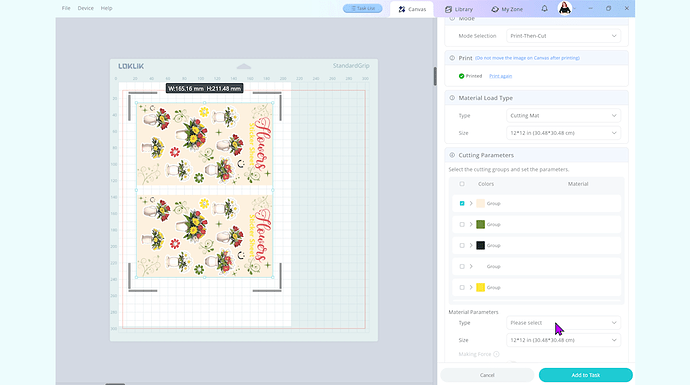Click 'Do not move the image on Canvas' note

[527, 58]
